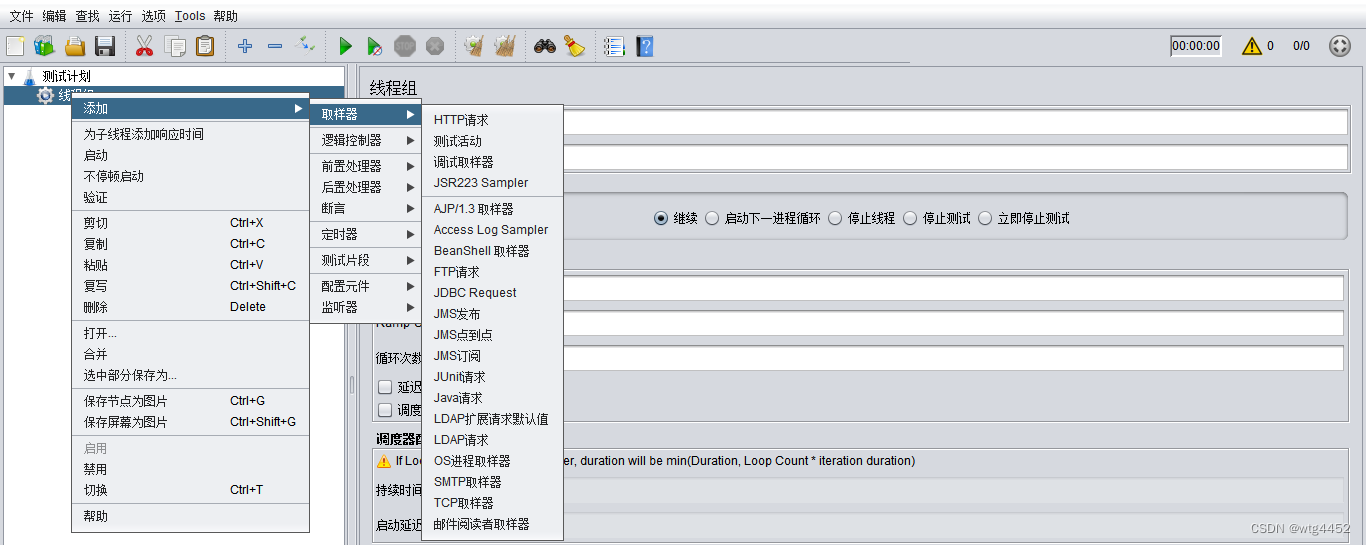Click the grey Shutdown icon
The width and height of the screenshot is (1366, 545).
[x=435, y=46]
